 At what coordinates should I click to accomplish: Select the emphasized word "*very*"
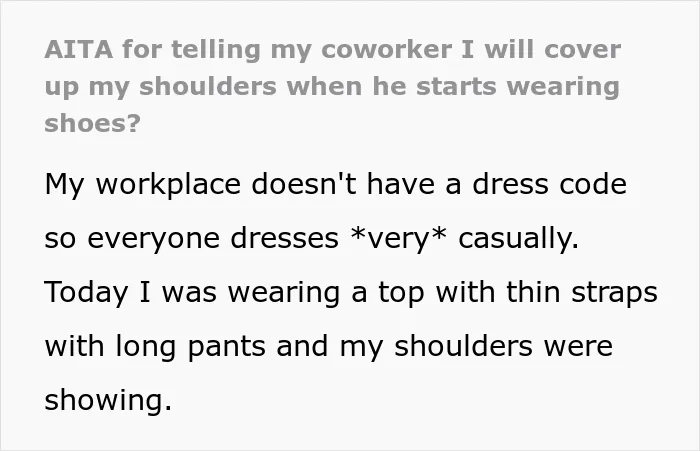398,239
